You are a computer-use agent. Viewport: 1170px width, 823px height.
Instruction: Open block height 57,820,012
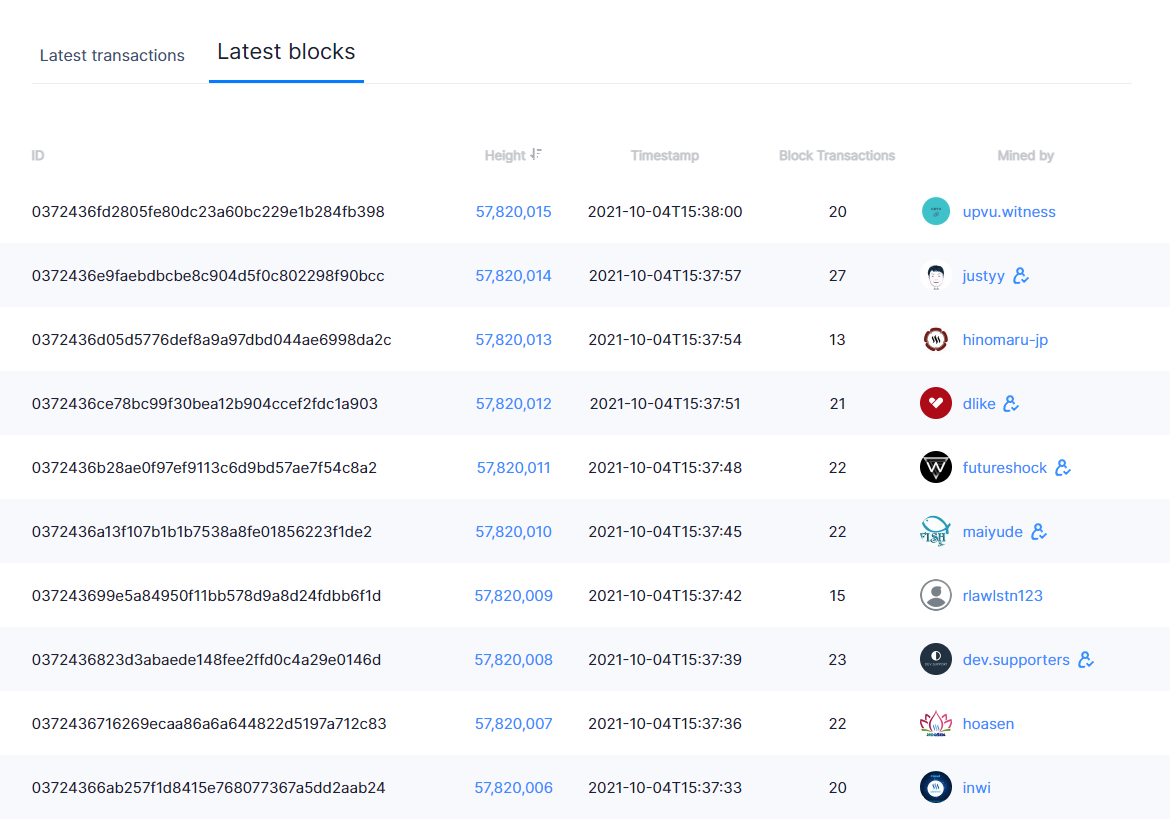513,404
